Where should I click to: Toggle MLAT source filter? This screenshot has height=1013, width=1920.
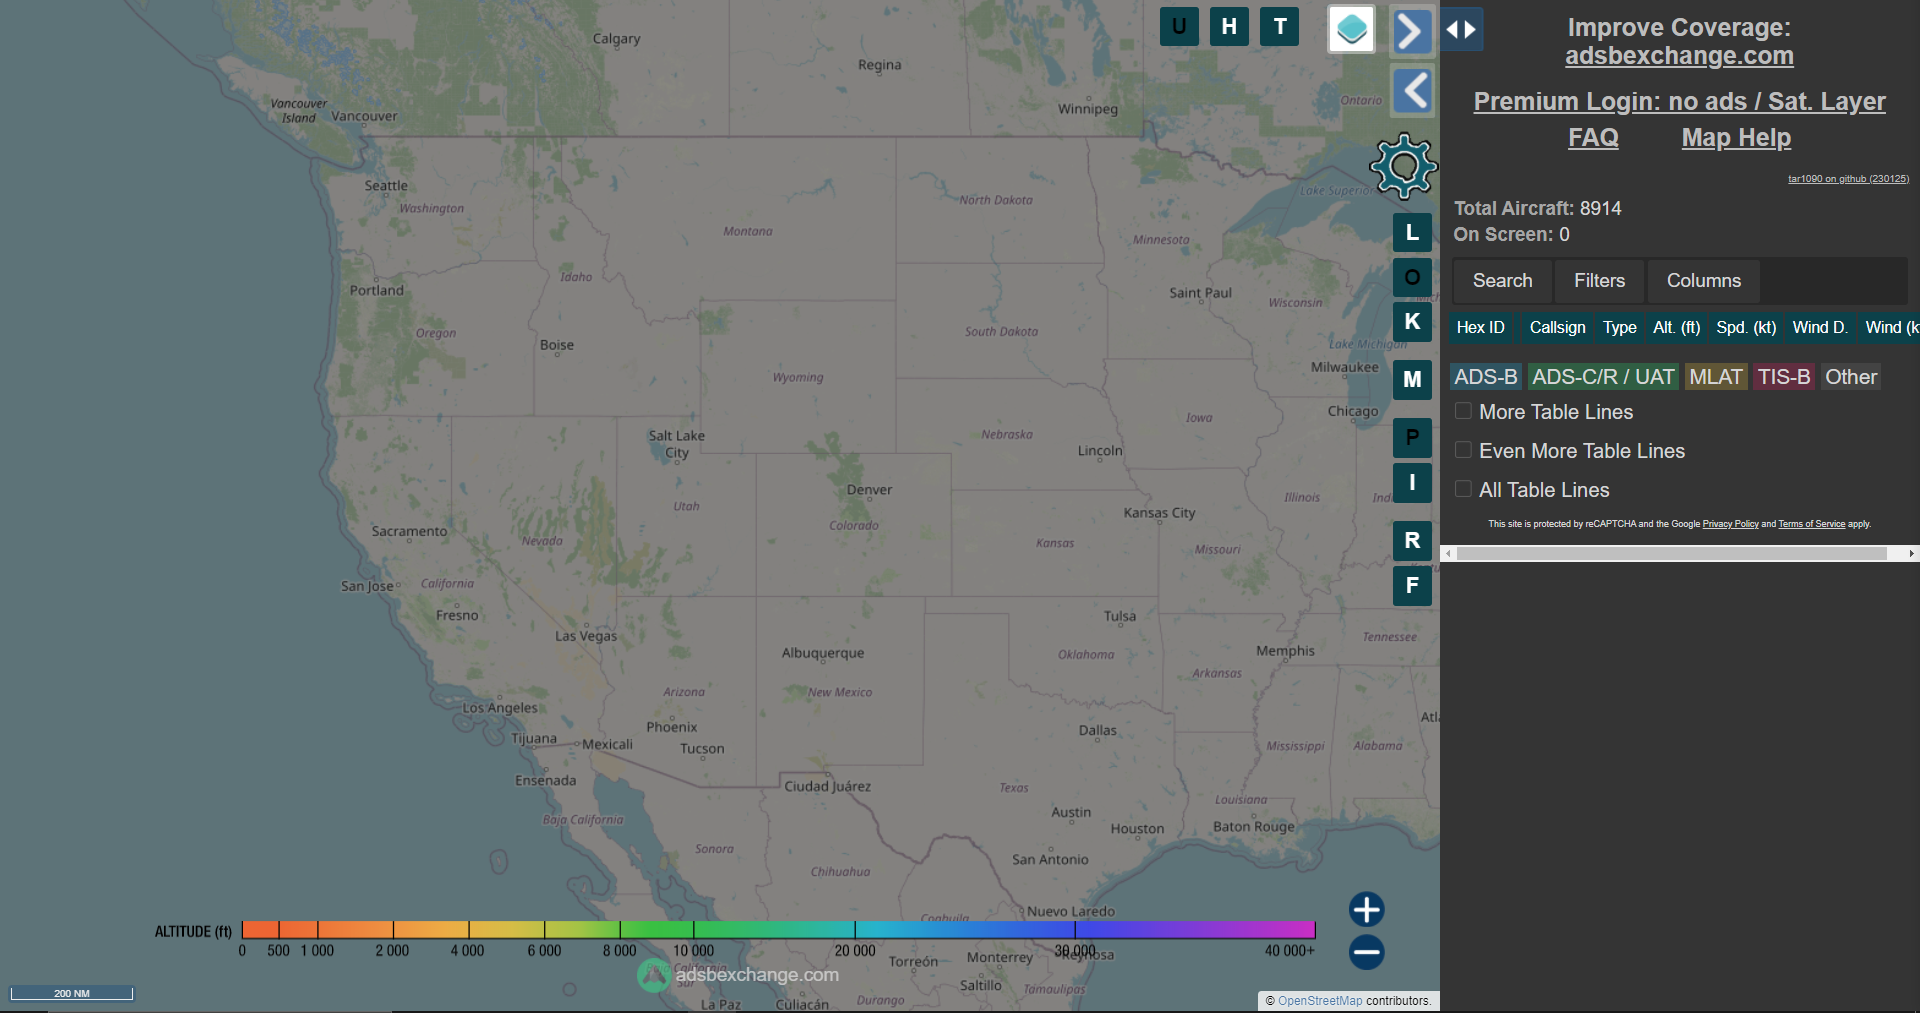(1716, 377)
